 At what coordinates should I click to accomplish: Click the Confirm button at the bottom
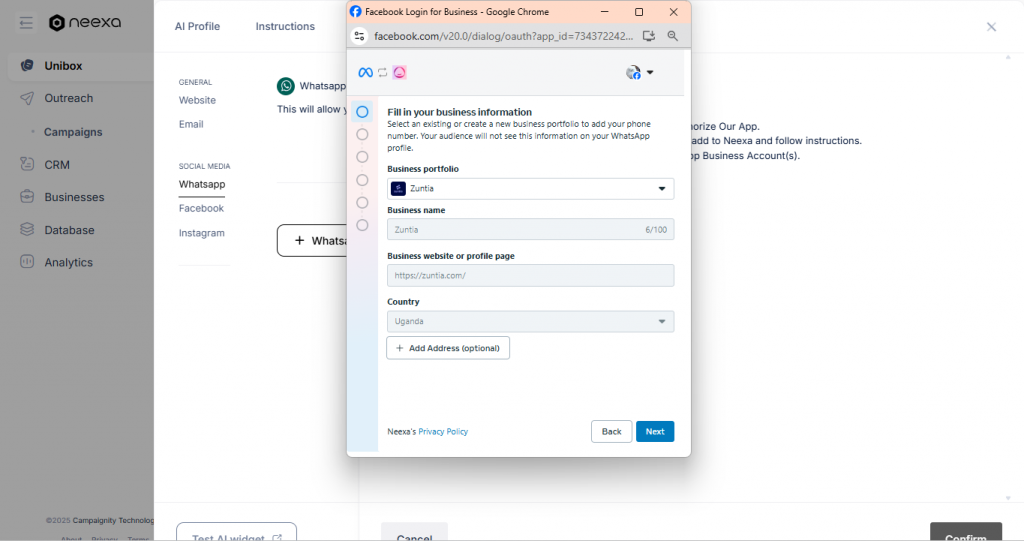pos(966,533)
